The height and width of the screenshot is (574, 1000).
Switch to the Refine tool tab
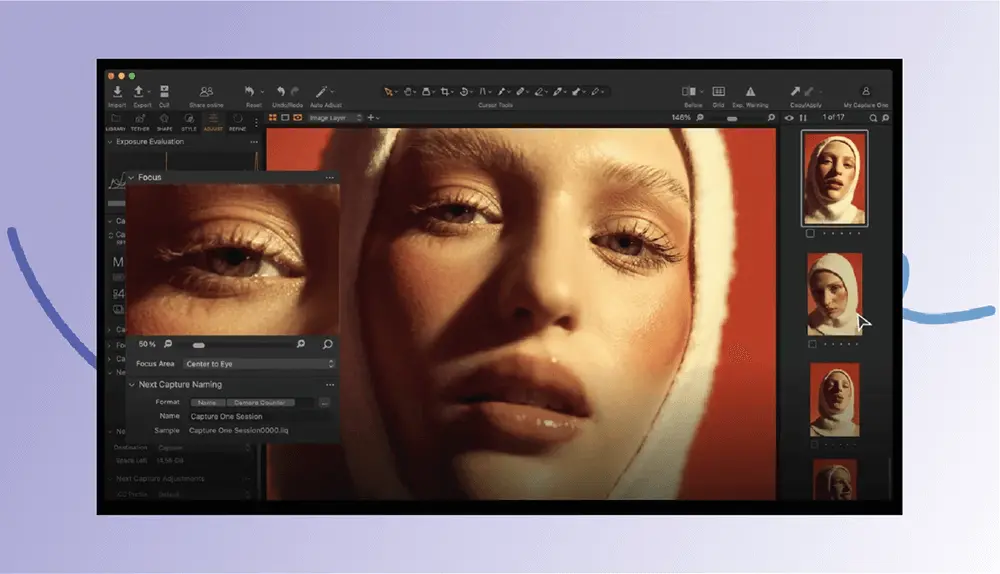237,122
